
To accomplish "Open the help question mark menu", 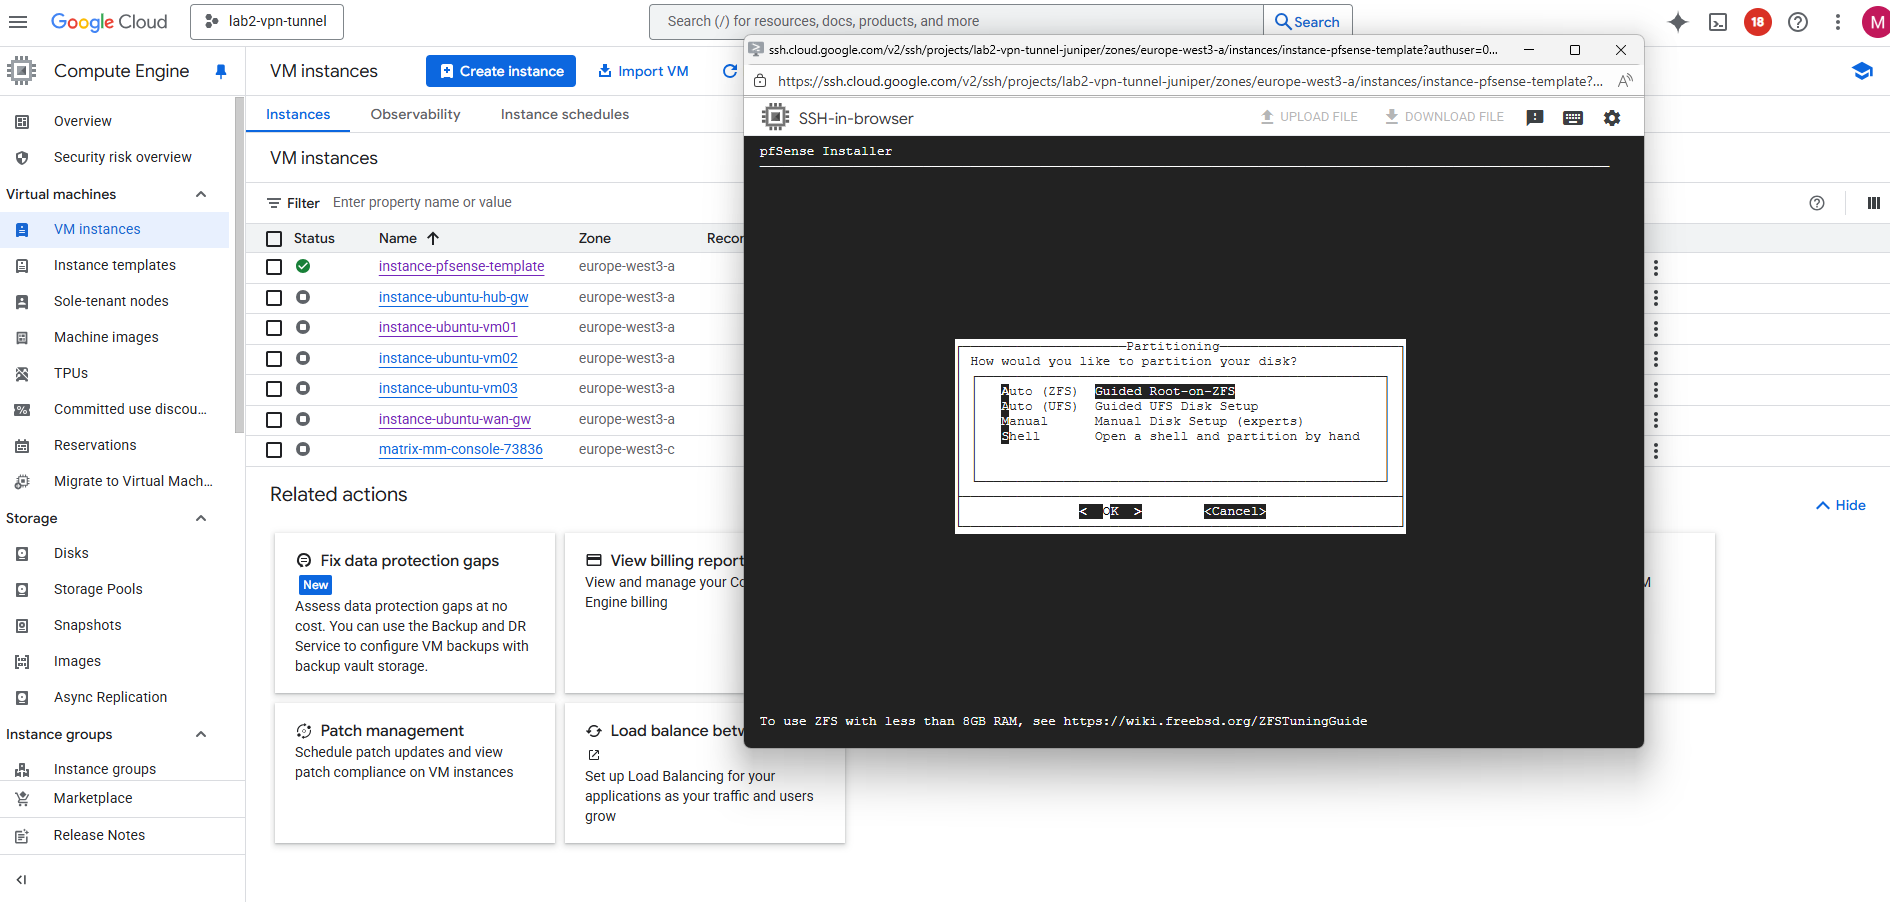I will pos(1798,22).
